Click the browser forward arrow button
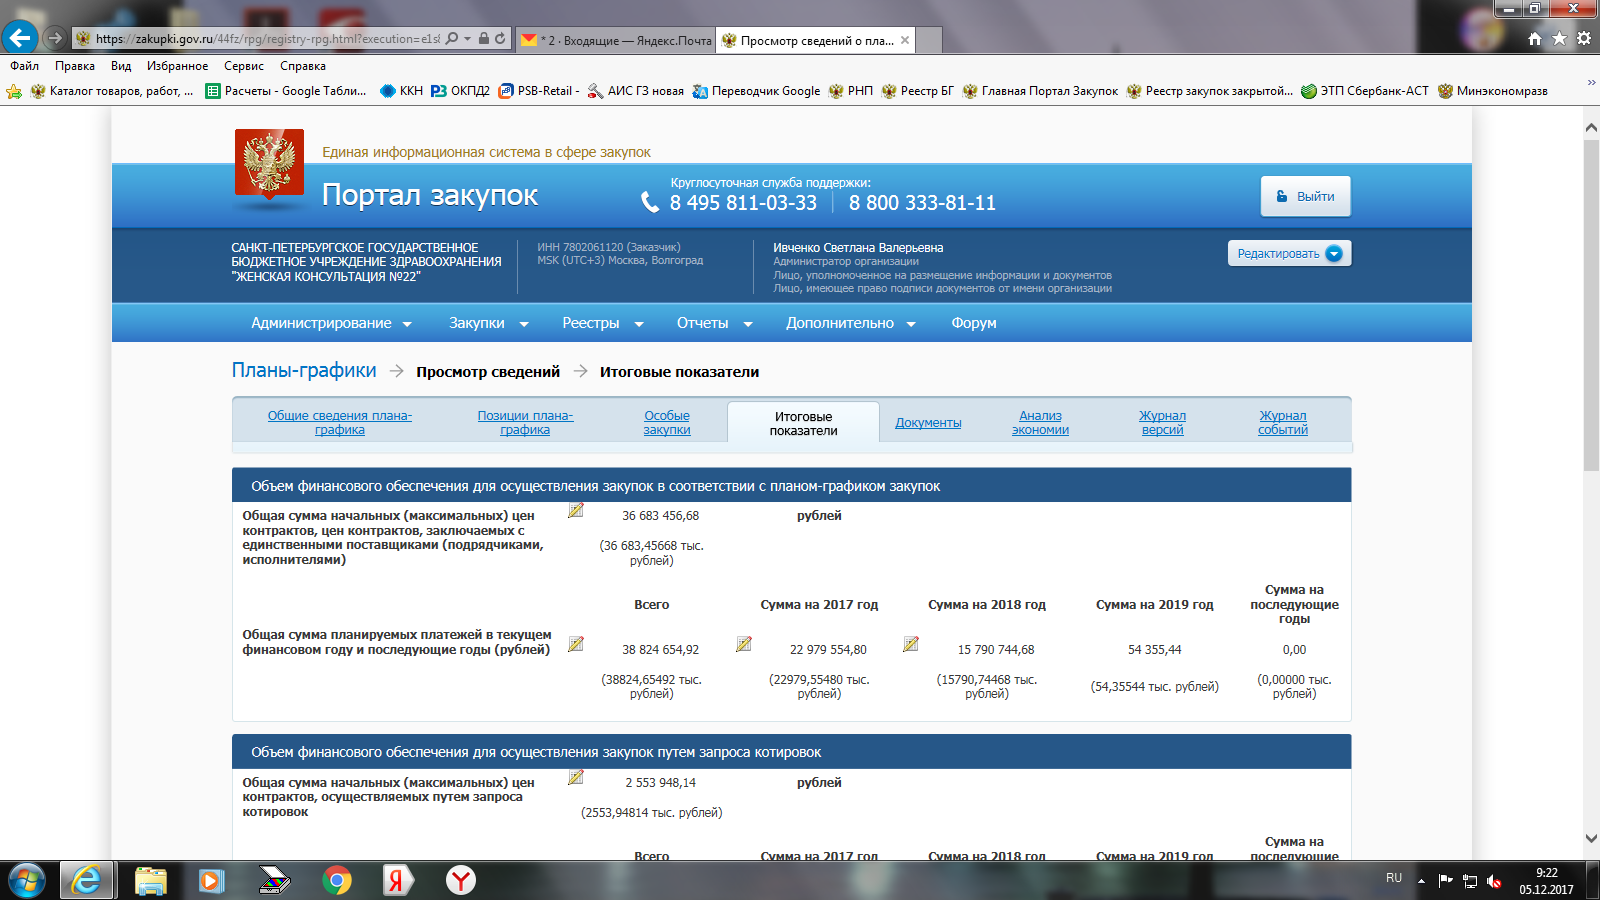1600x900 pixels. pyautogui.click(x=55, y=38)
